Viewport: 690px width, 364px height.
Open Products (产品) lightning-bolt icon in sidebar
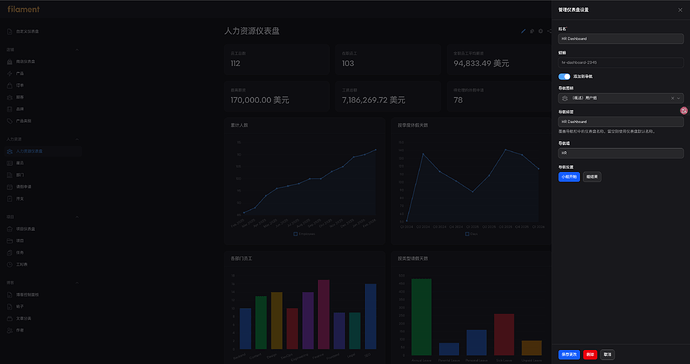click(10, 74)
